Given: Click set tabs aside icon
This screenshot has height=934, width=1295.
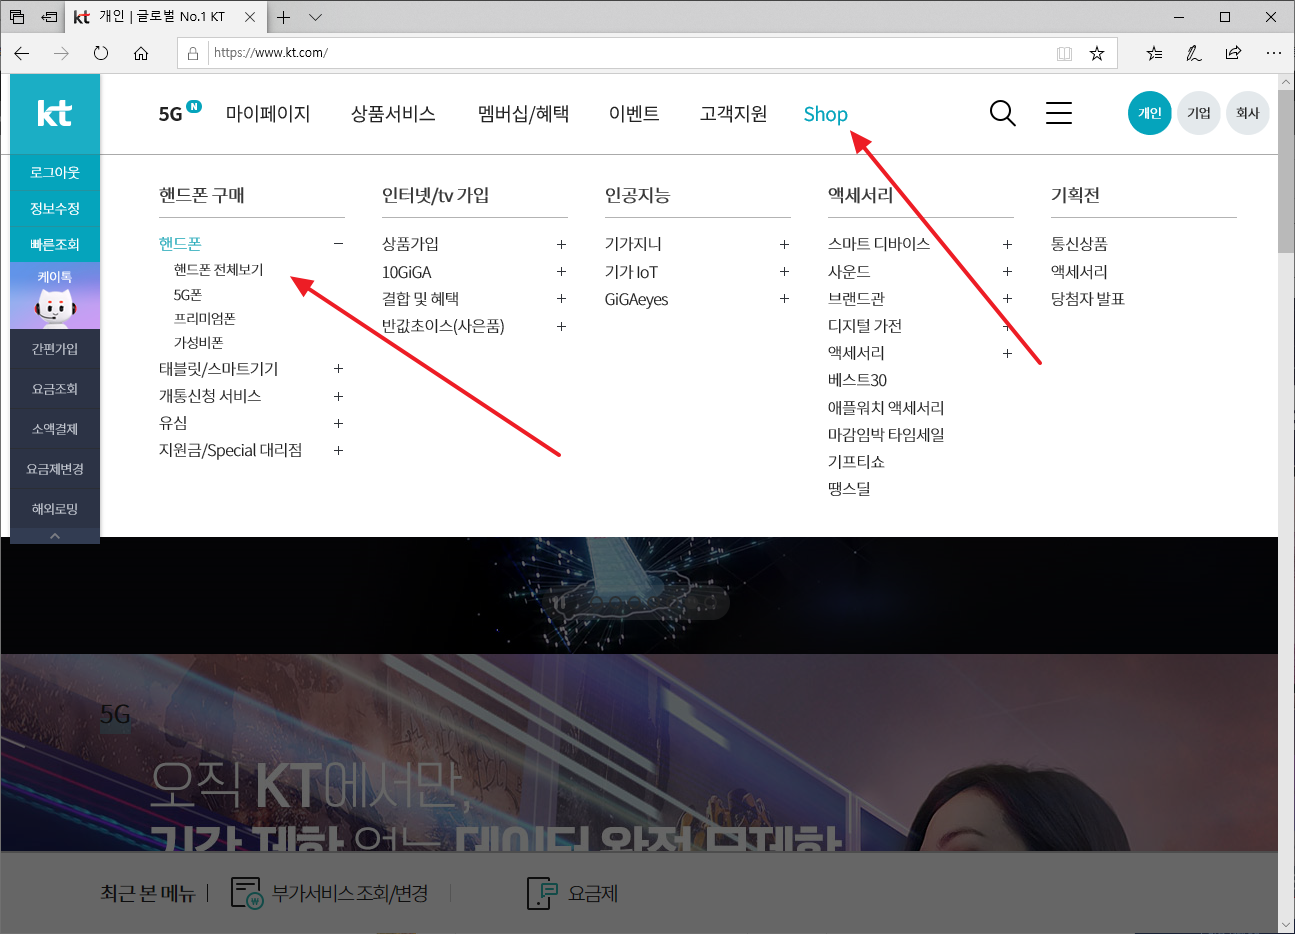Looking at the screenshot, I should 49,17.
